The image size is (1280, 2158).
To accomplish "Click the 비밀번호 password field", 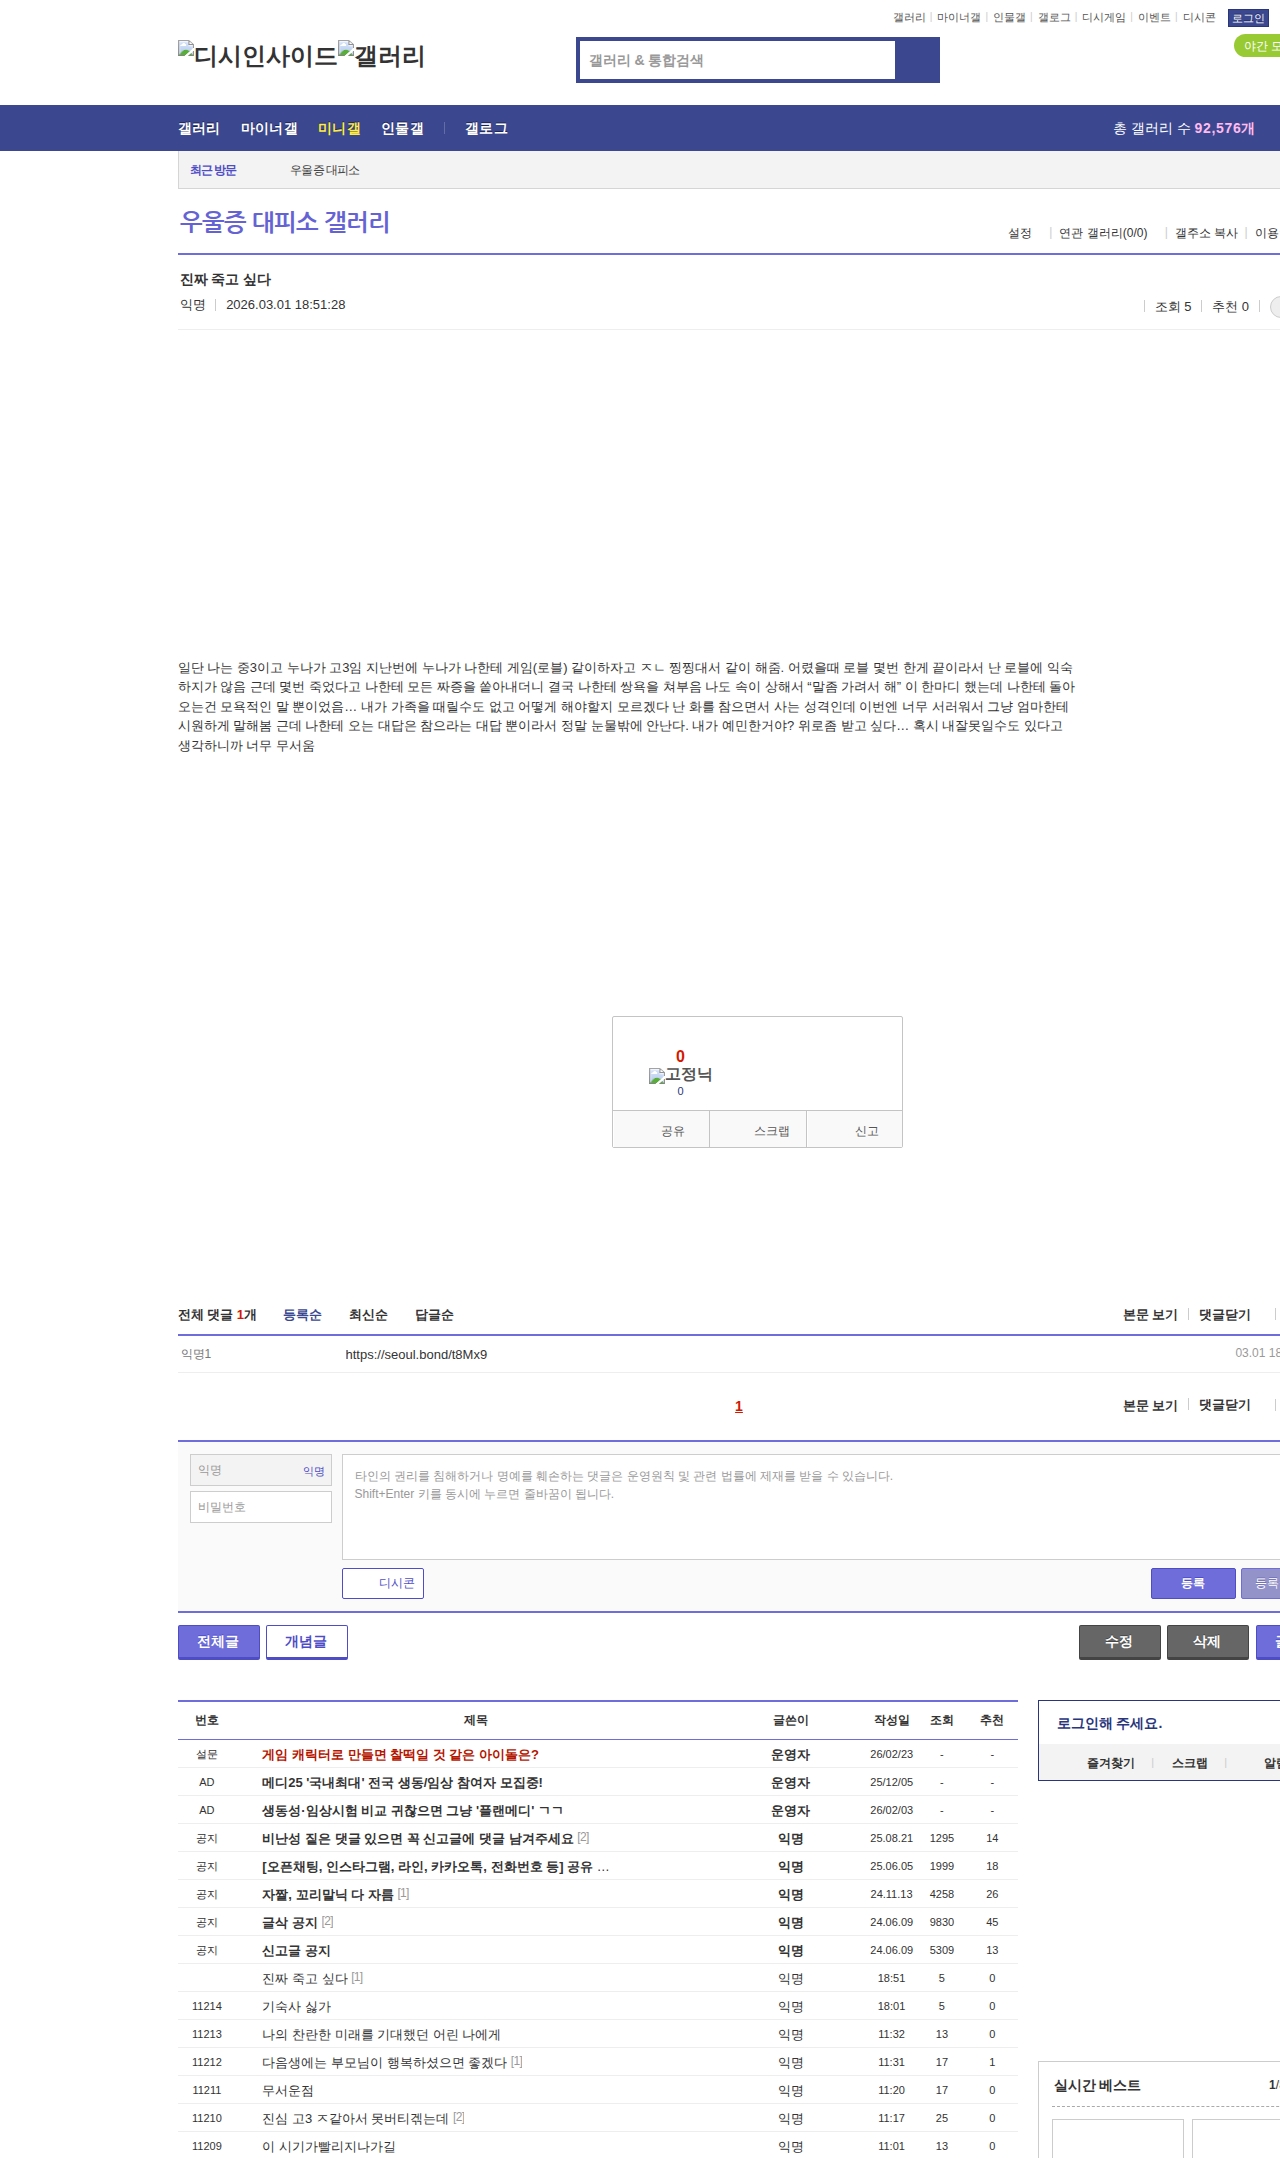I will 261,1507.
